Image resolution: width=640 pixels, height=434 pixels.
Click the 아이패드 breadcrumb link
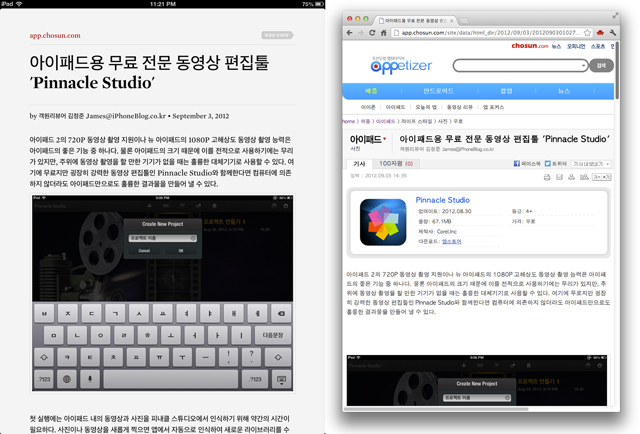(385, 121)
